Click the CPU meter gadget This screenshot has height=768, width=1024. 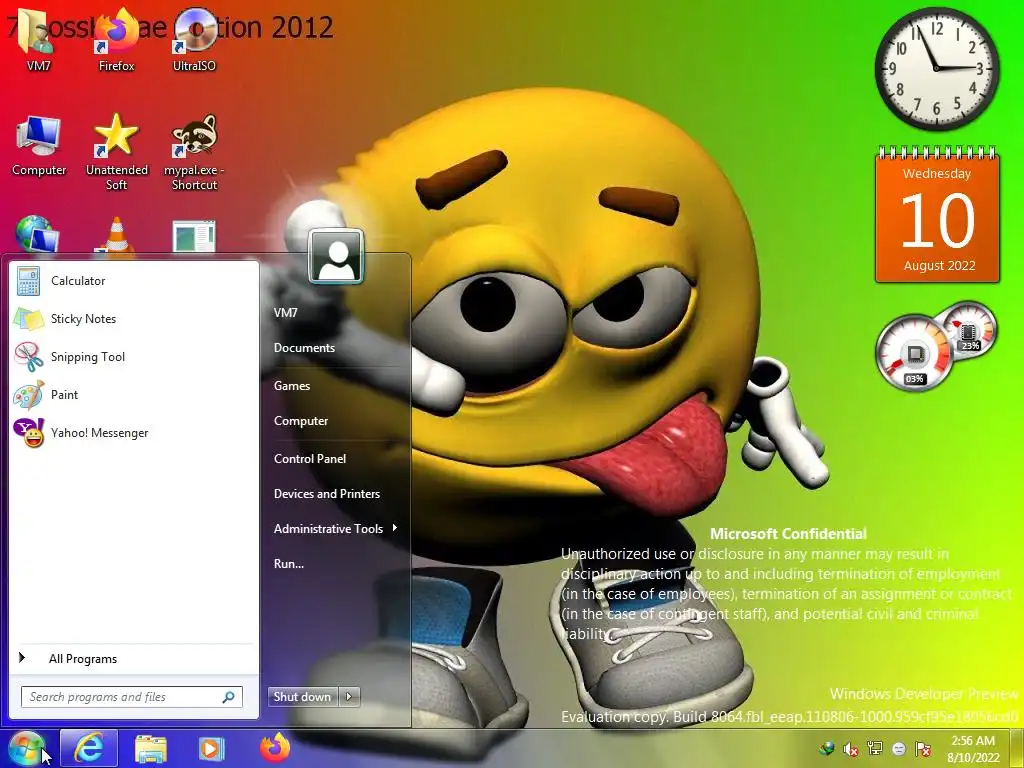coord(936,346)
